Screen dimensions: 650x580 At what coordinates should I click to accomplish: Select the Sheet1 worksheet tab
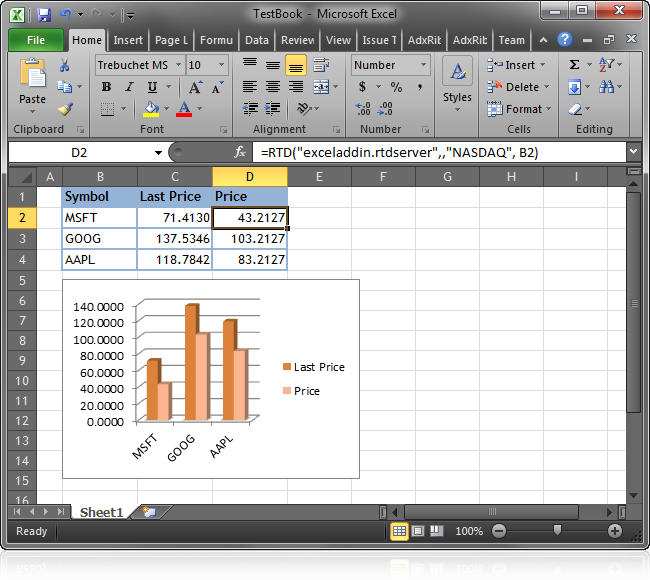(102, 512)
